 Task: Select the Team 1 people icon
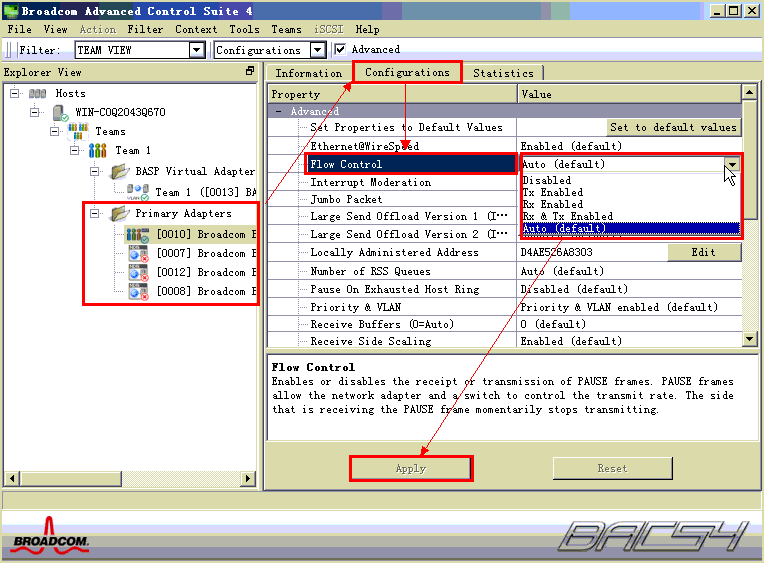[x=97, y=150]
